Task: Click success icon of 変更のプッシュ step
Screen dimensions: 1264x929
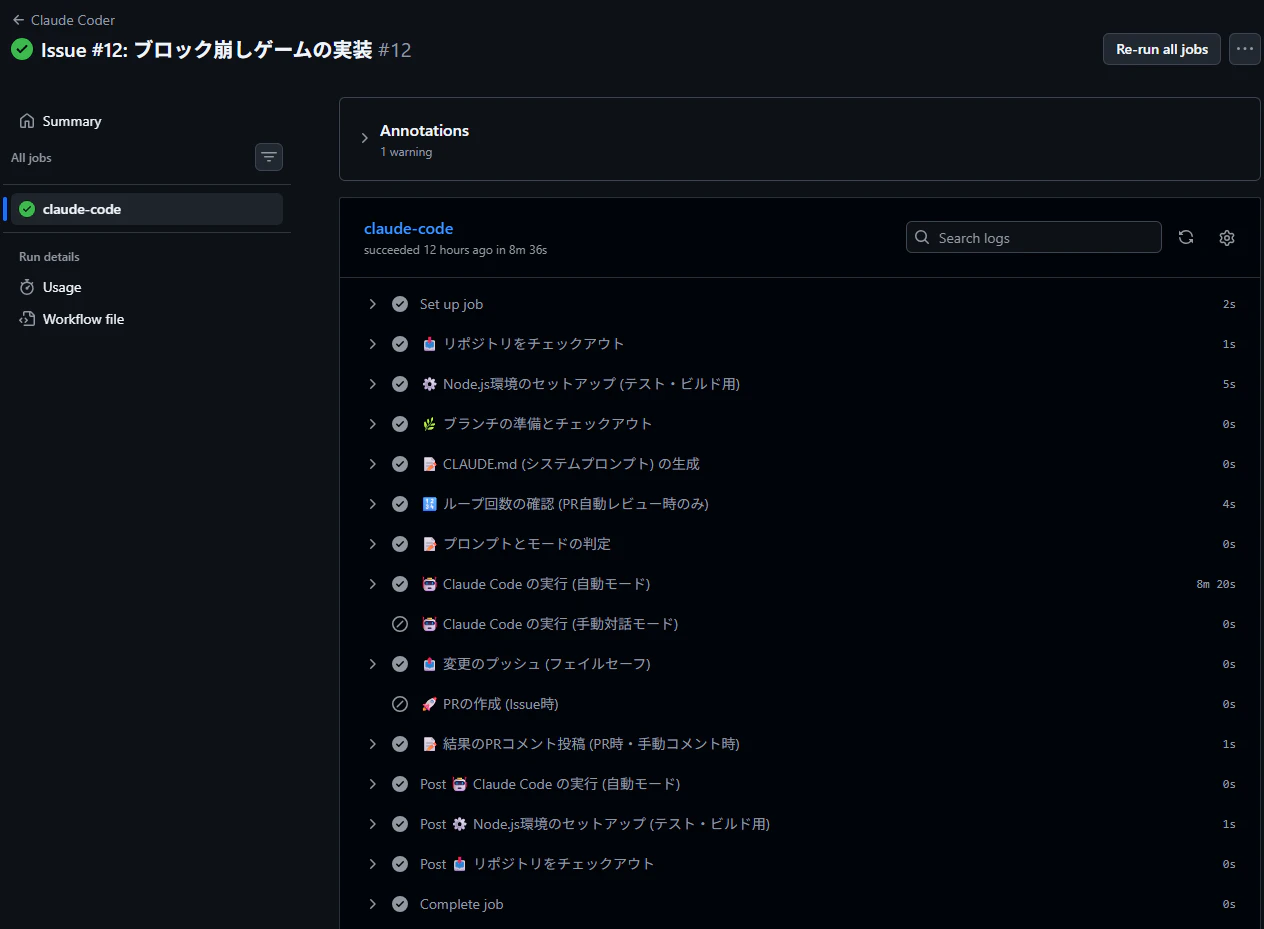Action: pyautogui.click(x=400, y=664)
